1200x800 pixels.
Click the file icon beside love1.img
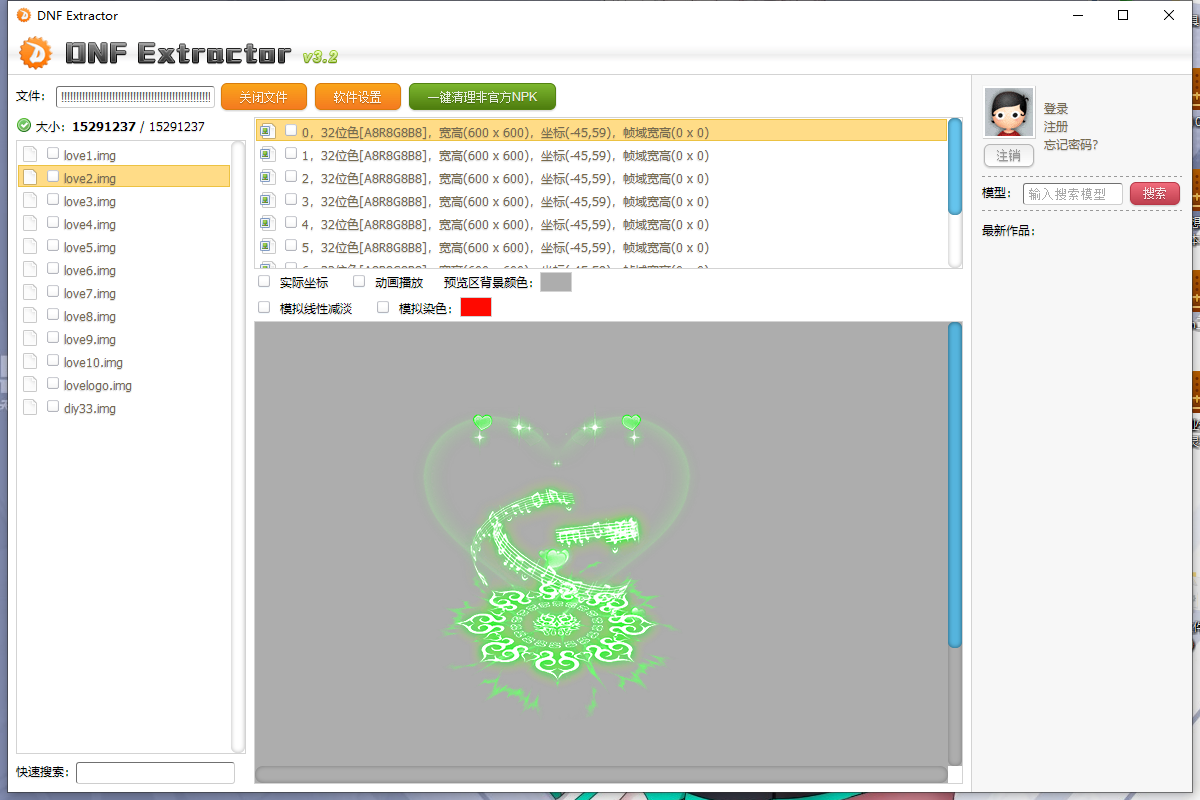(x=30, y=155)
